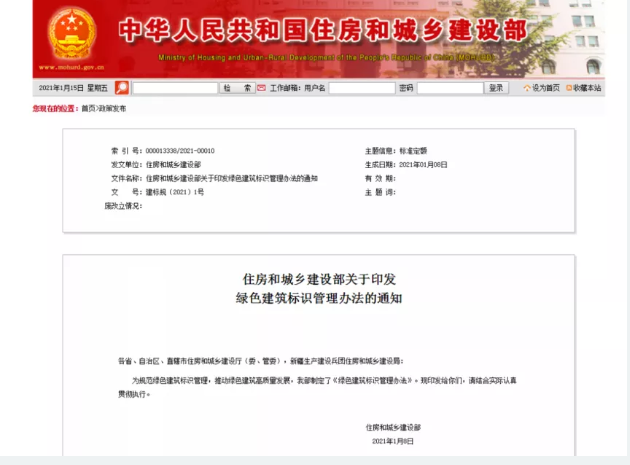The image size is (630, 465).
Task: Click the 登录 login button
Action: pos(496,88)
